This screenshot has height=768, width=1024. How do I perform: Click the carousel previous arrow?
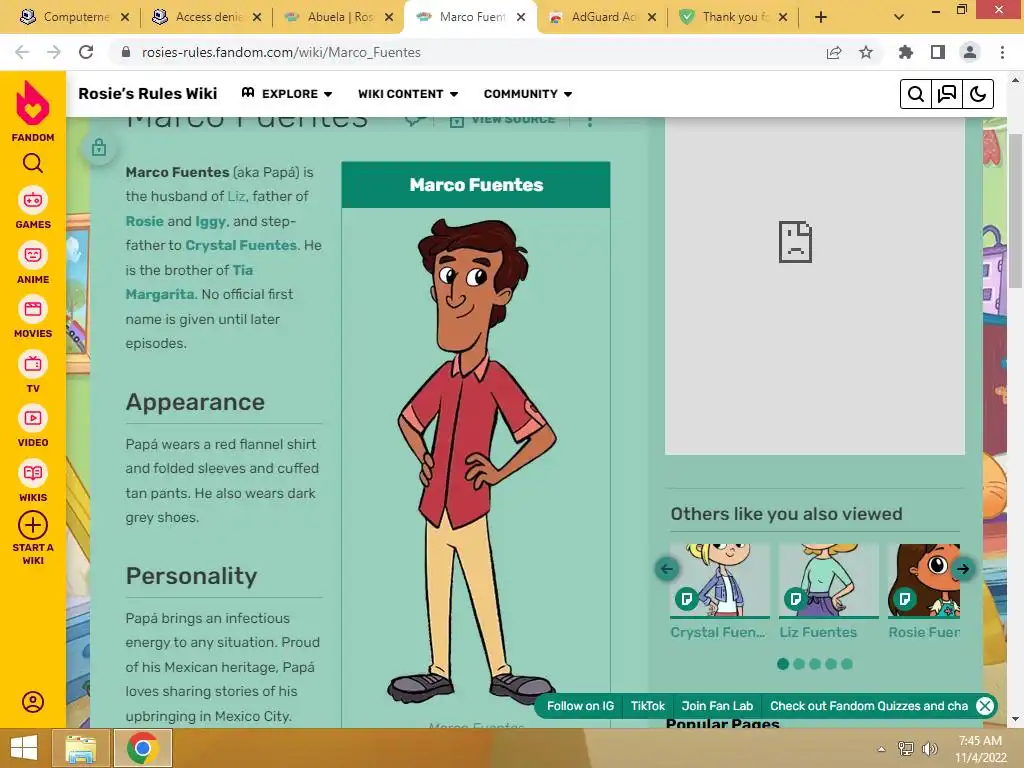(x=667, y=569)
